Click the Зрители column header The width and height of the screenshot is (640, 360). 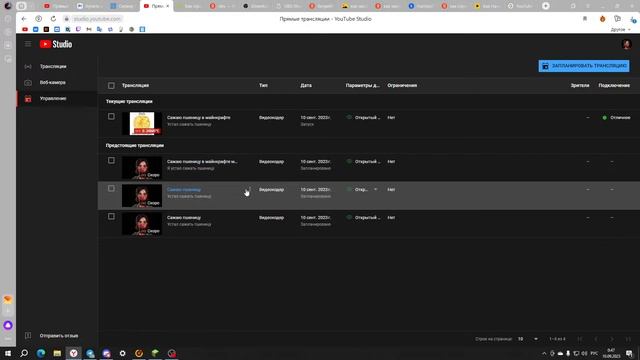click(580, 86)
